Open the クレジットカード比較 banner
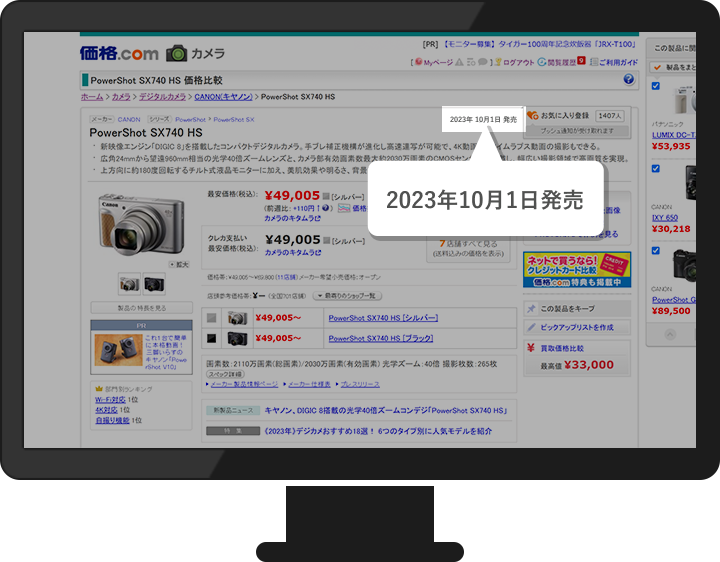The height and width of the screenshot is (562, 720). pos(577,270)
